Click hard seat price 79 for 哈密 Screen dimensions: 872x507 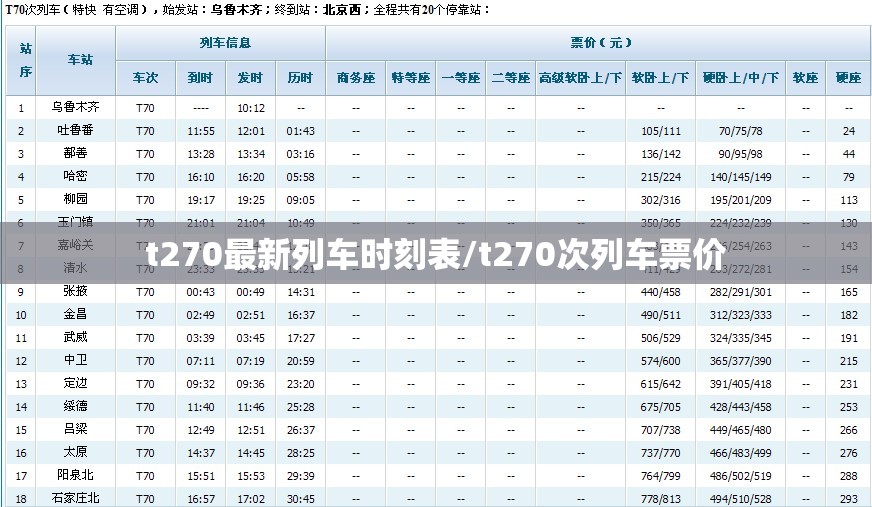[x=849, y=177]
